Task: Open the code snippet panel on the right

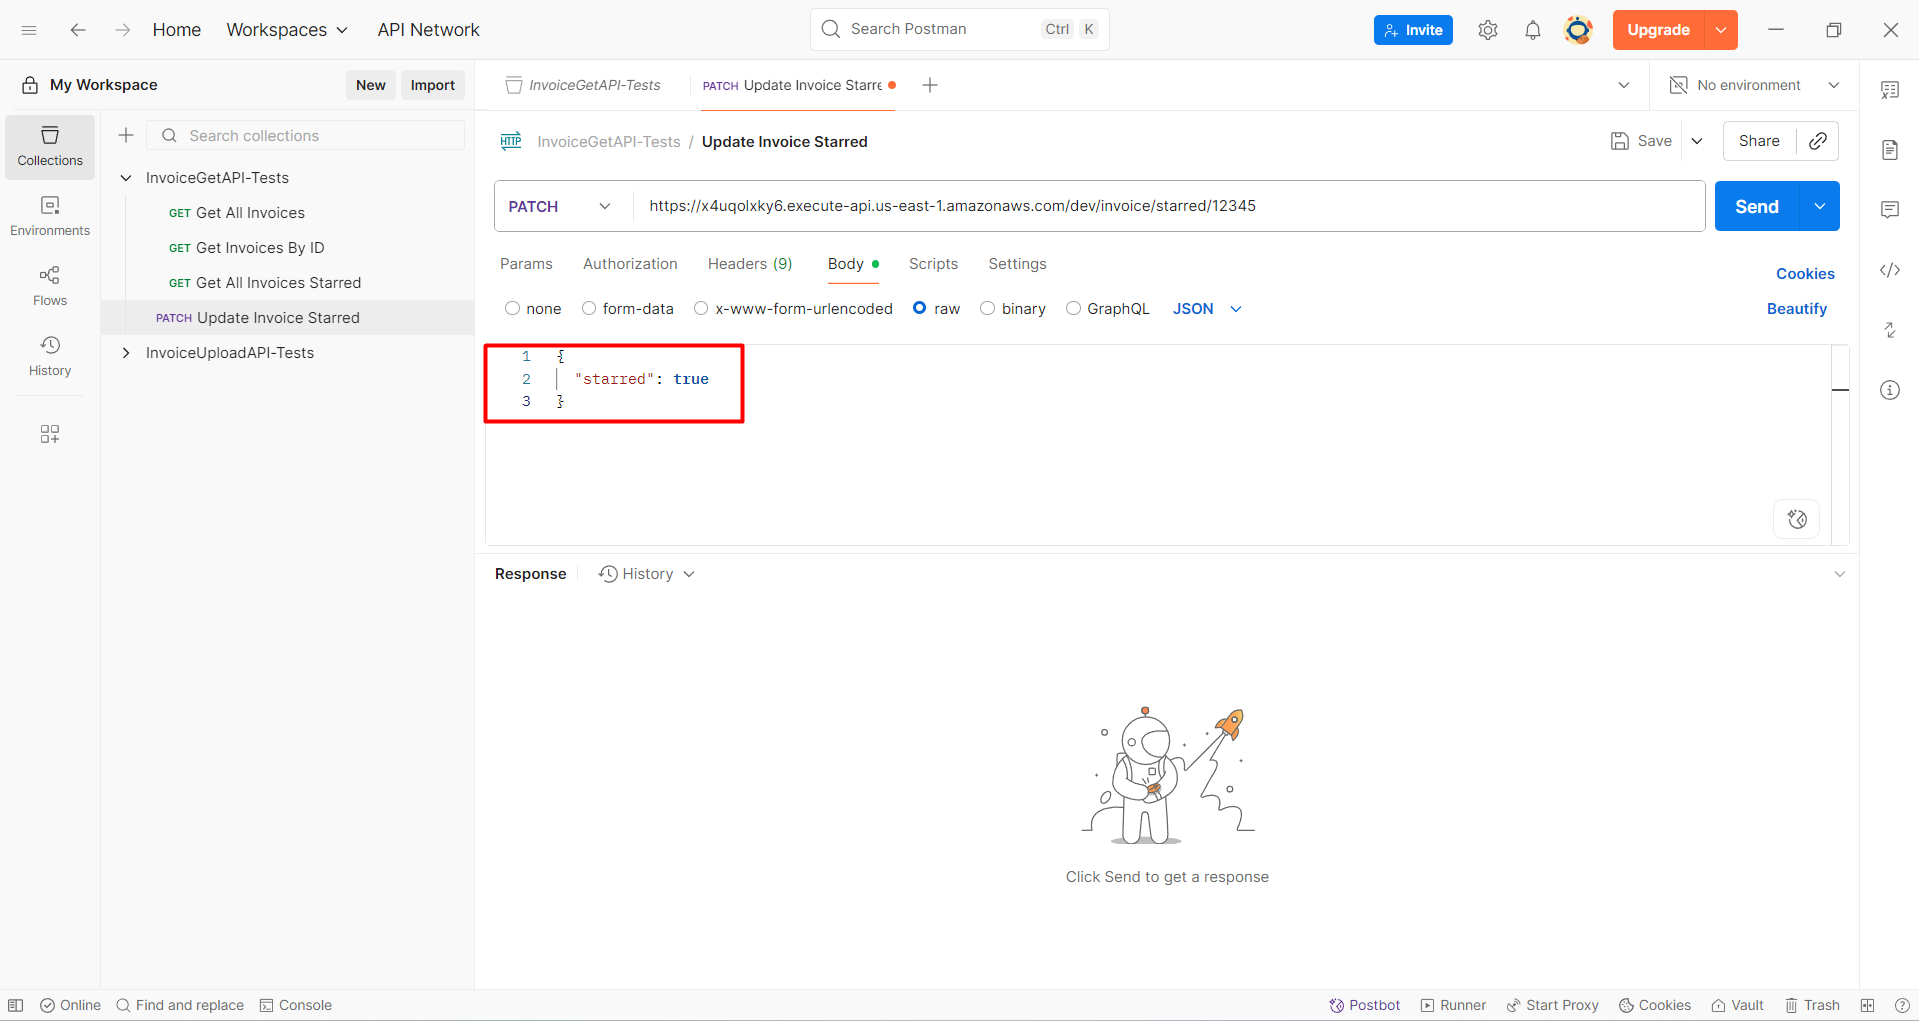Action: [1890, 270]
